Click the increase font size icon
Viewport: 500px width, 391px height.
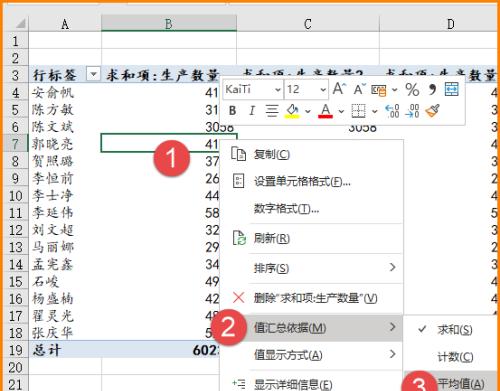[339, 89]
